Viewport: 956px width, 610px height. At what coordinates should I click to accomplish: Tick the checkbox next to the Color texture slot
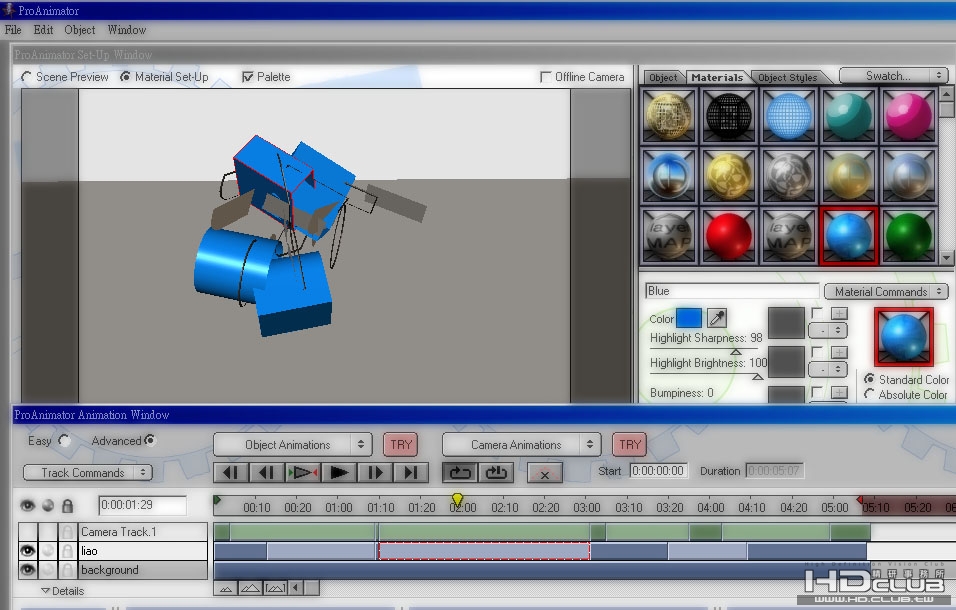coord(817,313)
